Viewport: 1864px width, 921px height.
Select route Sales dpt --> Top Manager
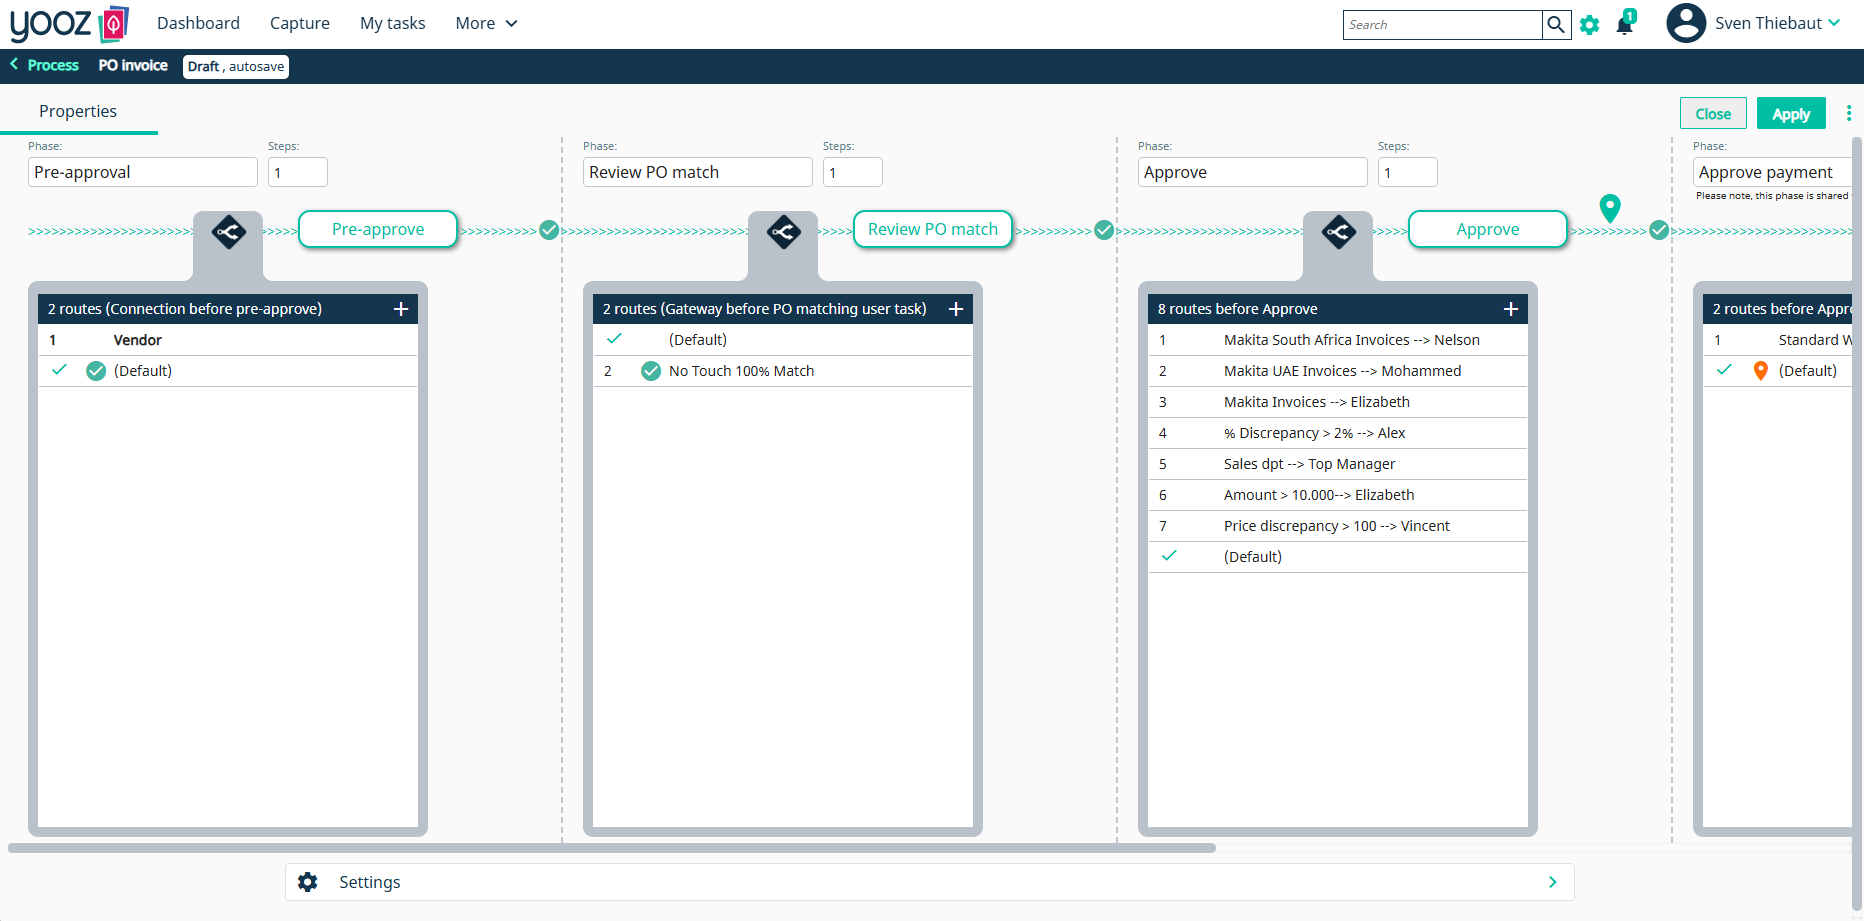[x=1338, y=464]
